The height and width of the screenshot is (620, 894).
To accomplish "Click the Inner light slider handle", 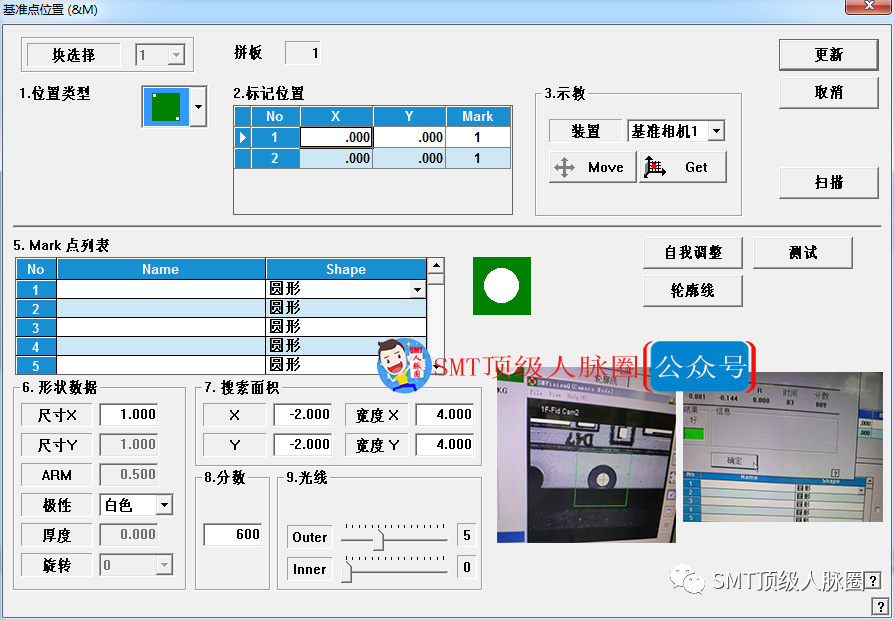I will click(347, 570).
